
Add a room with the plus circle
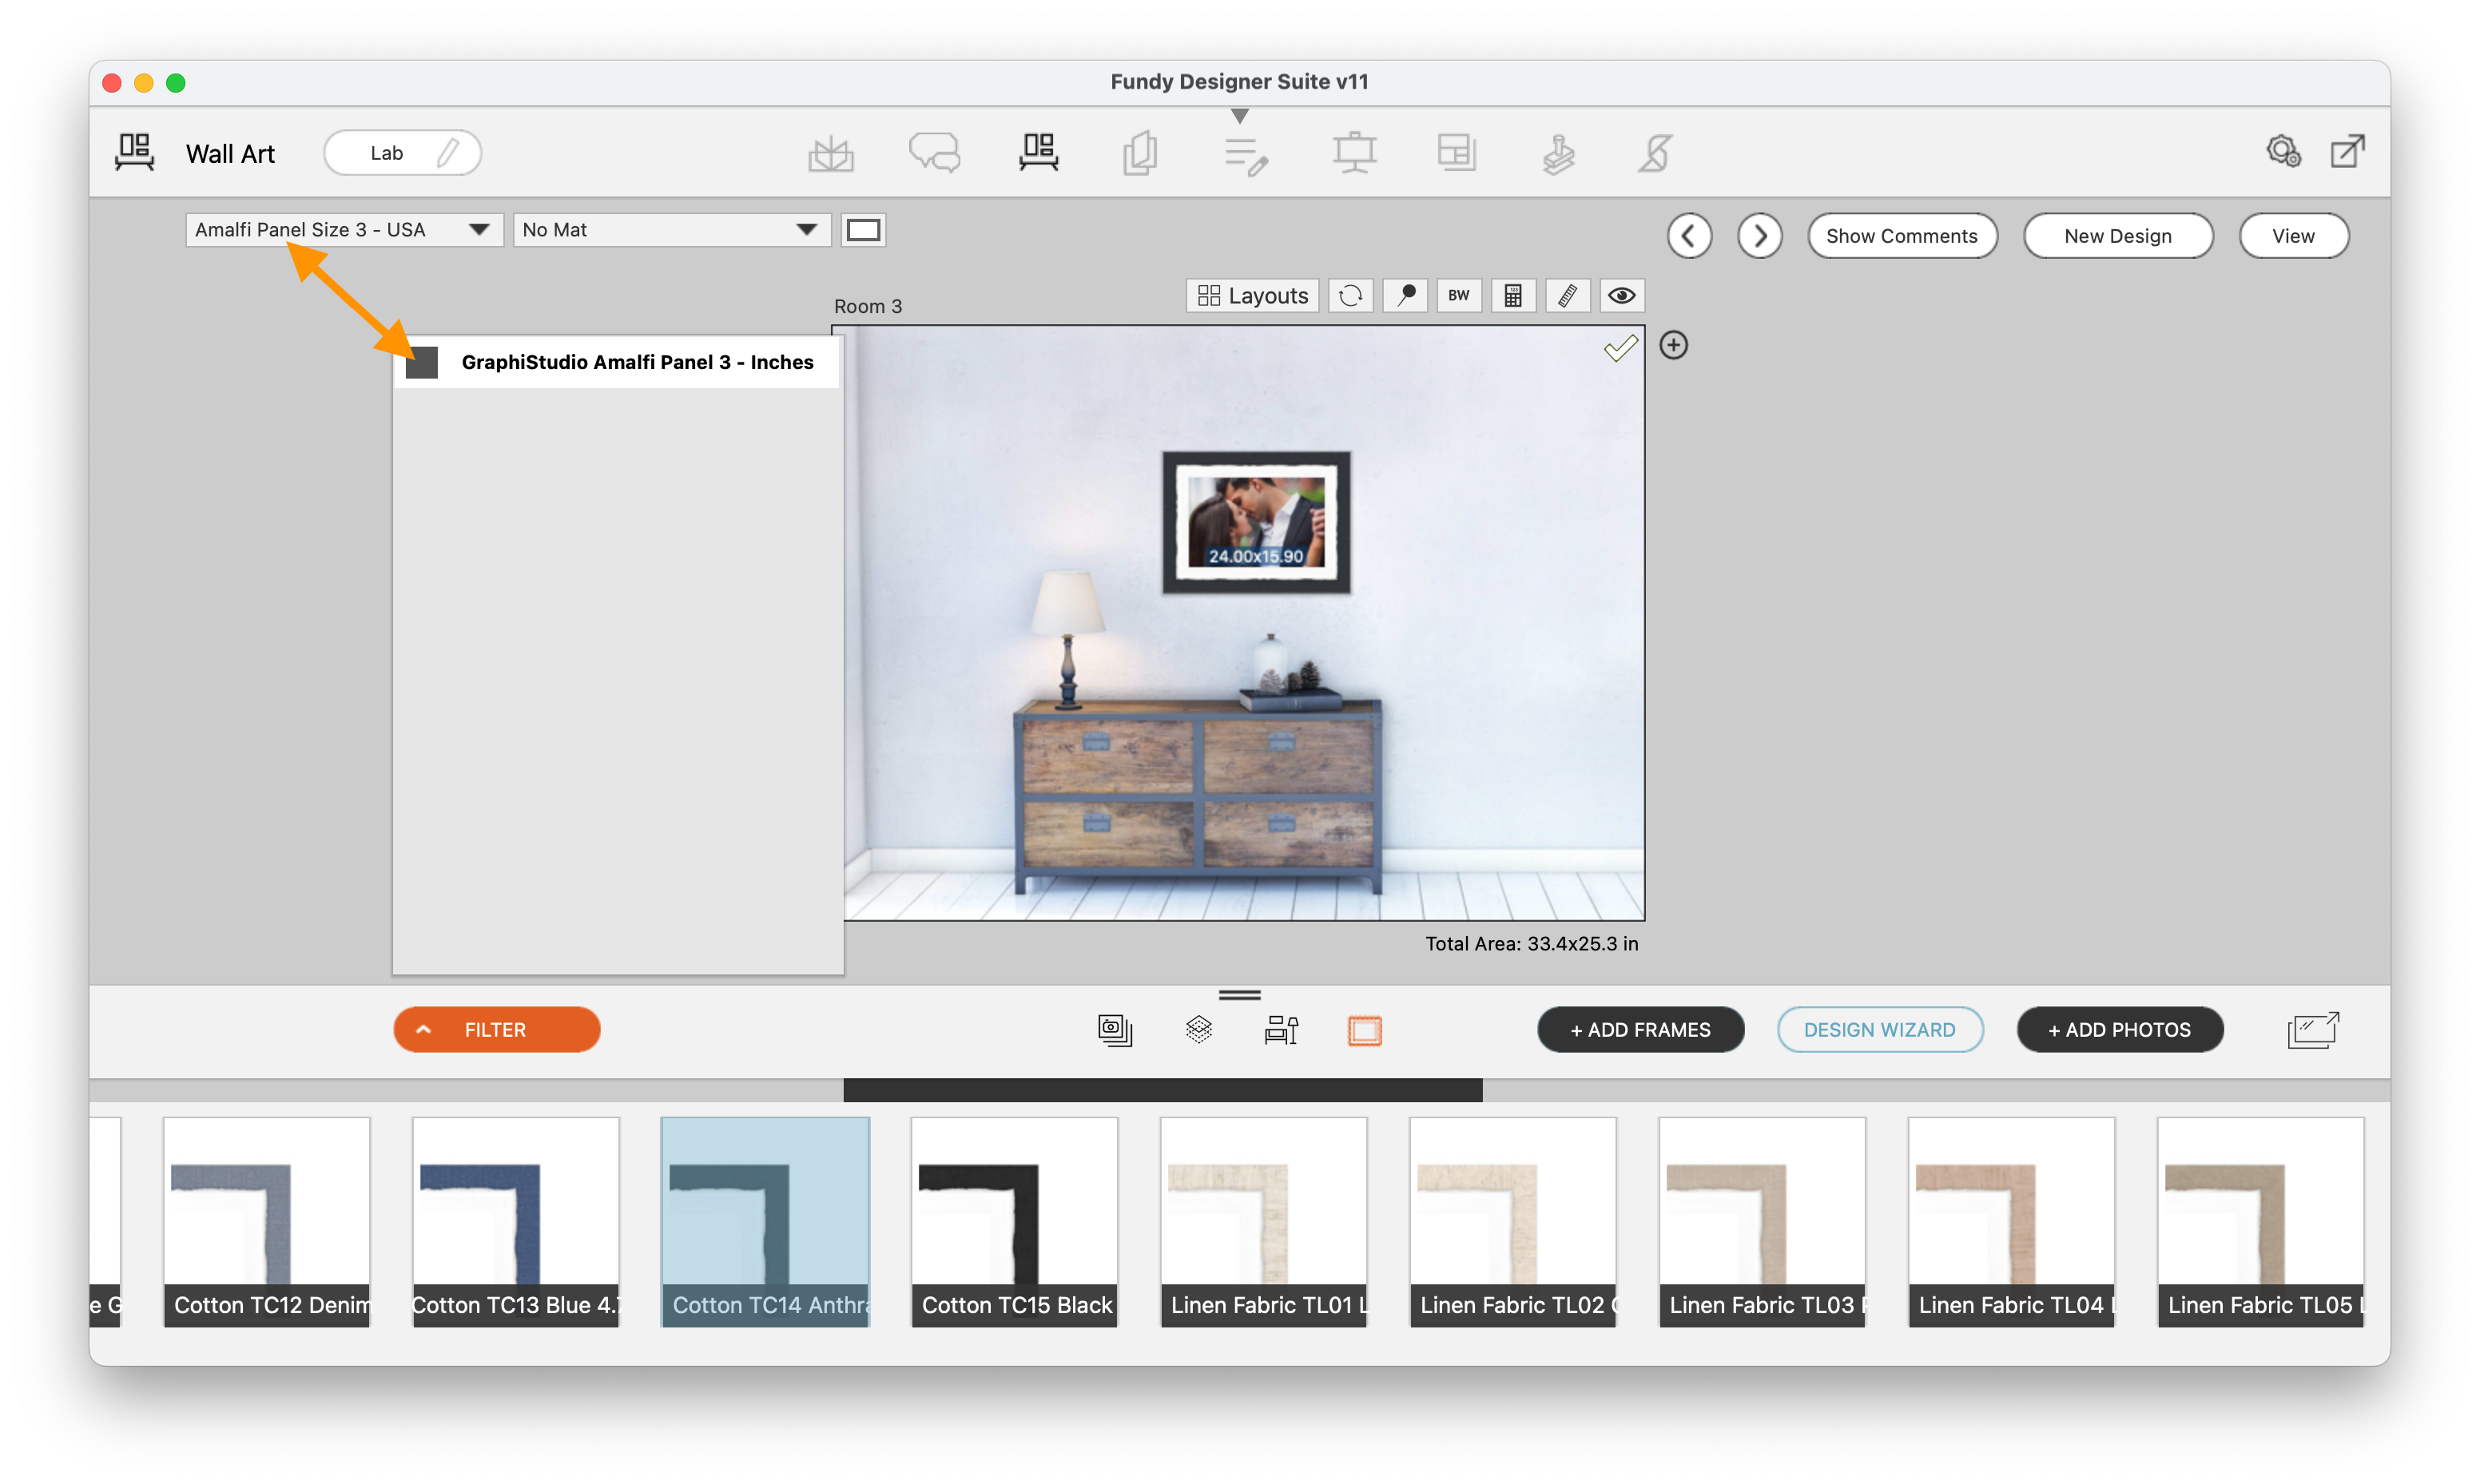point(1673,345)
